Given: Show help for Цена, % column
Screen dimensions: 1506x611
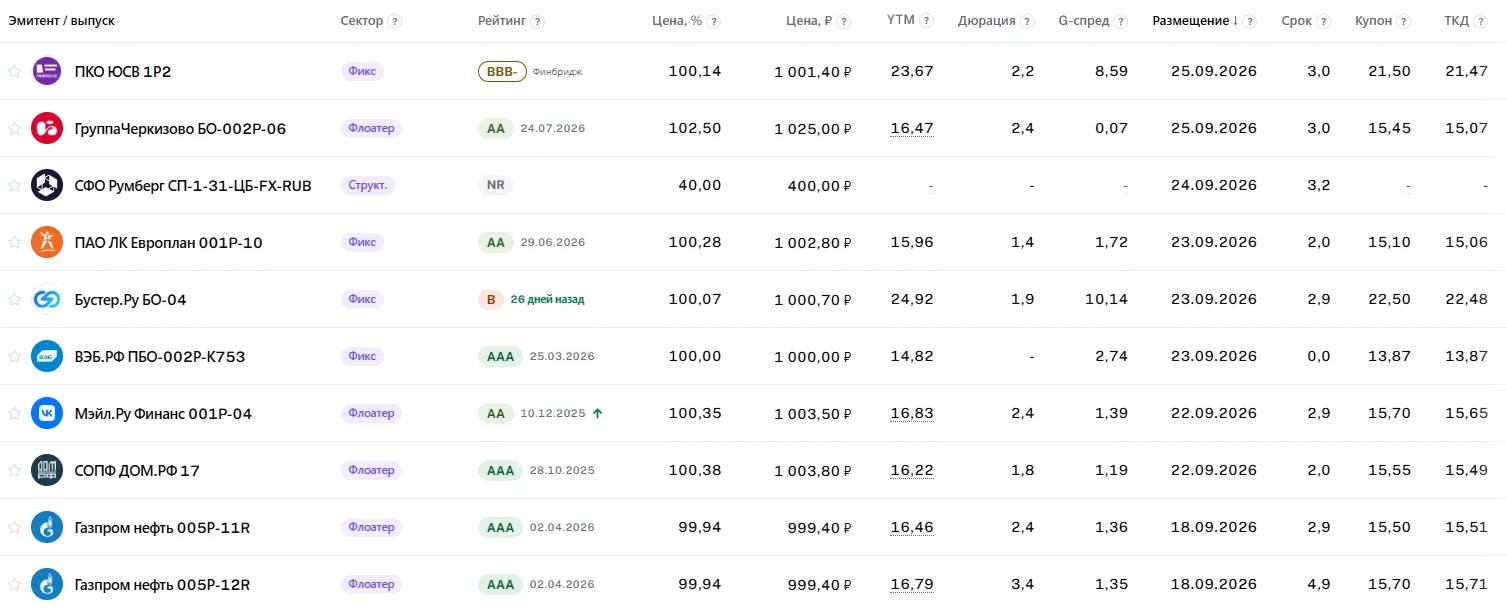Looking at the screenshot, I should click(x=714, y=21).
